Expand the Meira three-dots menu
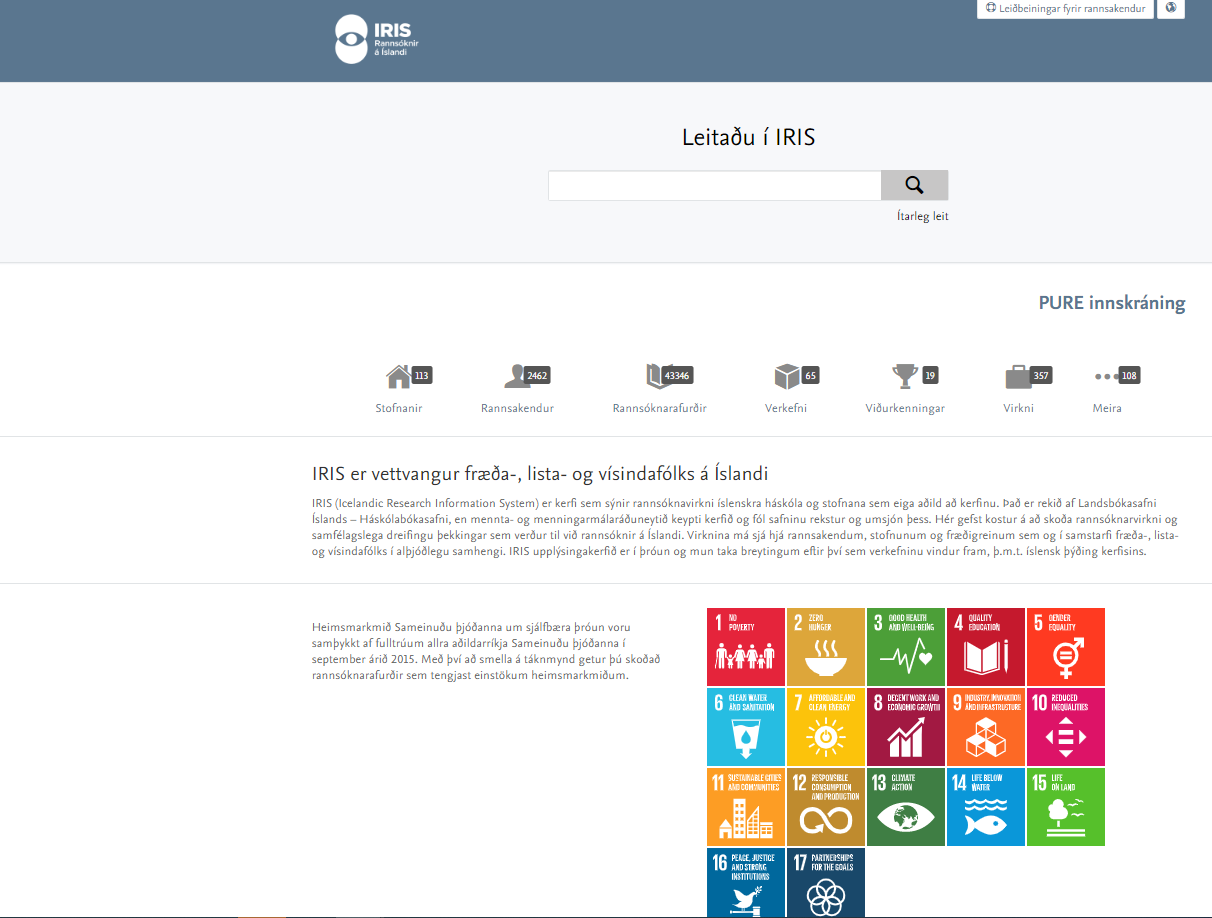Viewport: 1212px width, 918px height. click(x=1107, y=377)
